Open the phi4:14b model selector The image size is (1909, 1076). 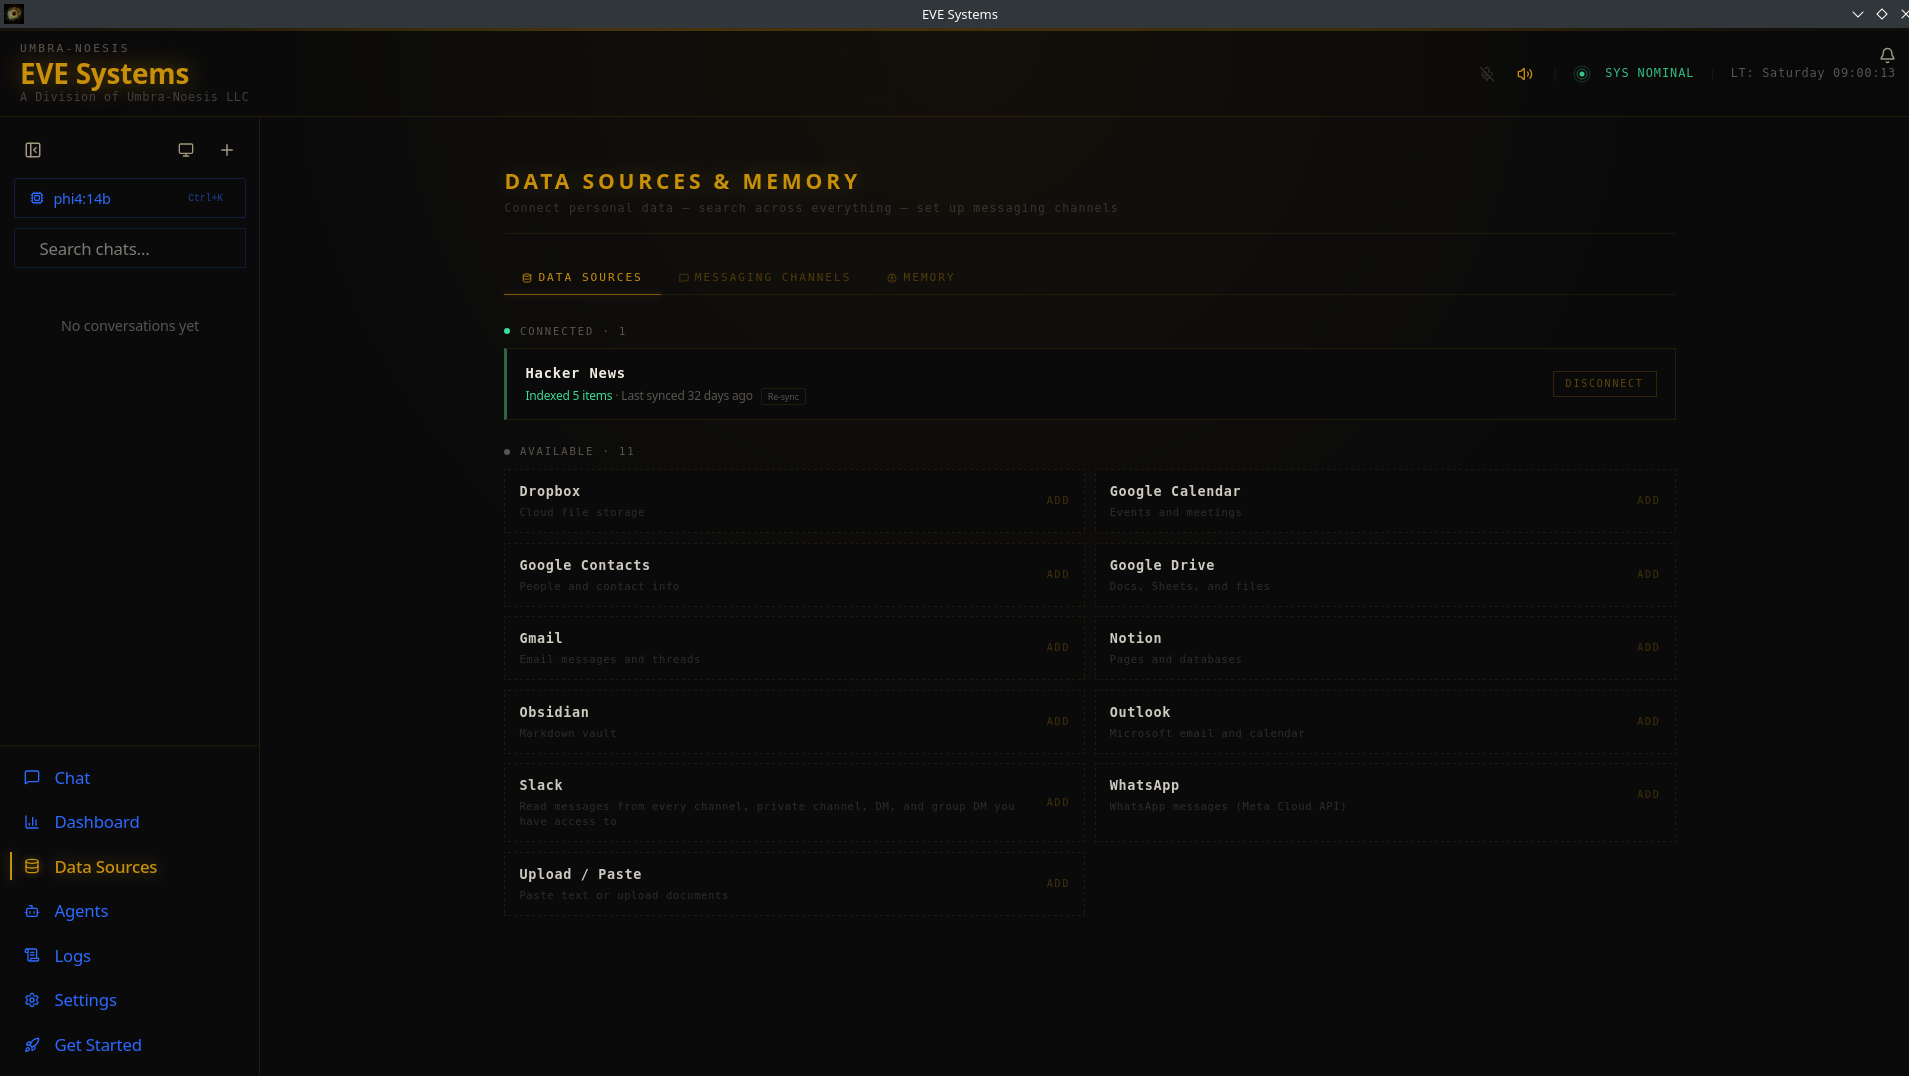pos(130,198)
